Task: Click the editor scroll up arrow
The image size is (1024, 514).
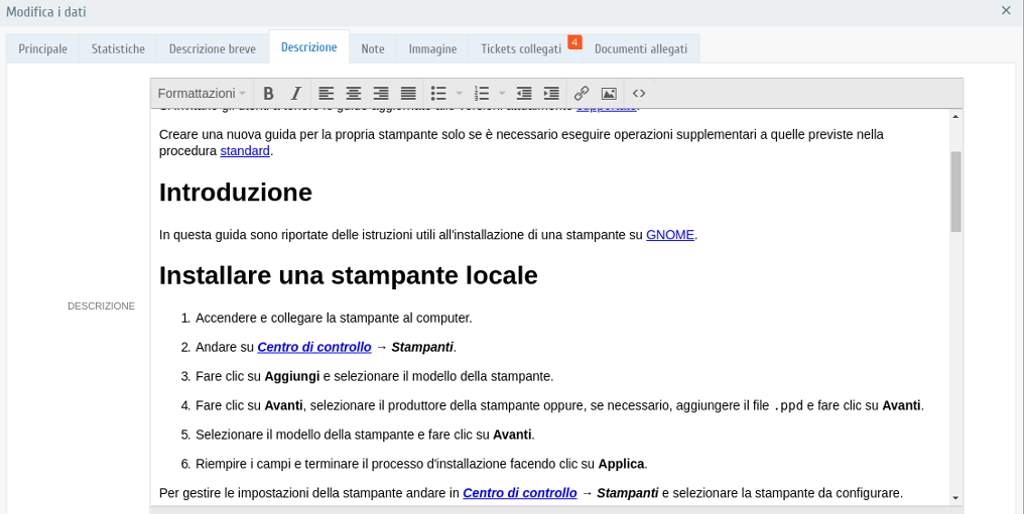Action: 955,116
